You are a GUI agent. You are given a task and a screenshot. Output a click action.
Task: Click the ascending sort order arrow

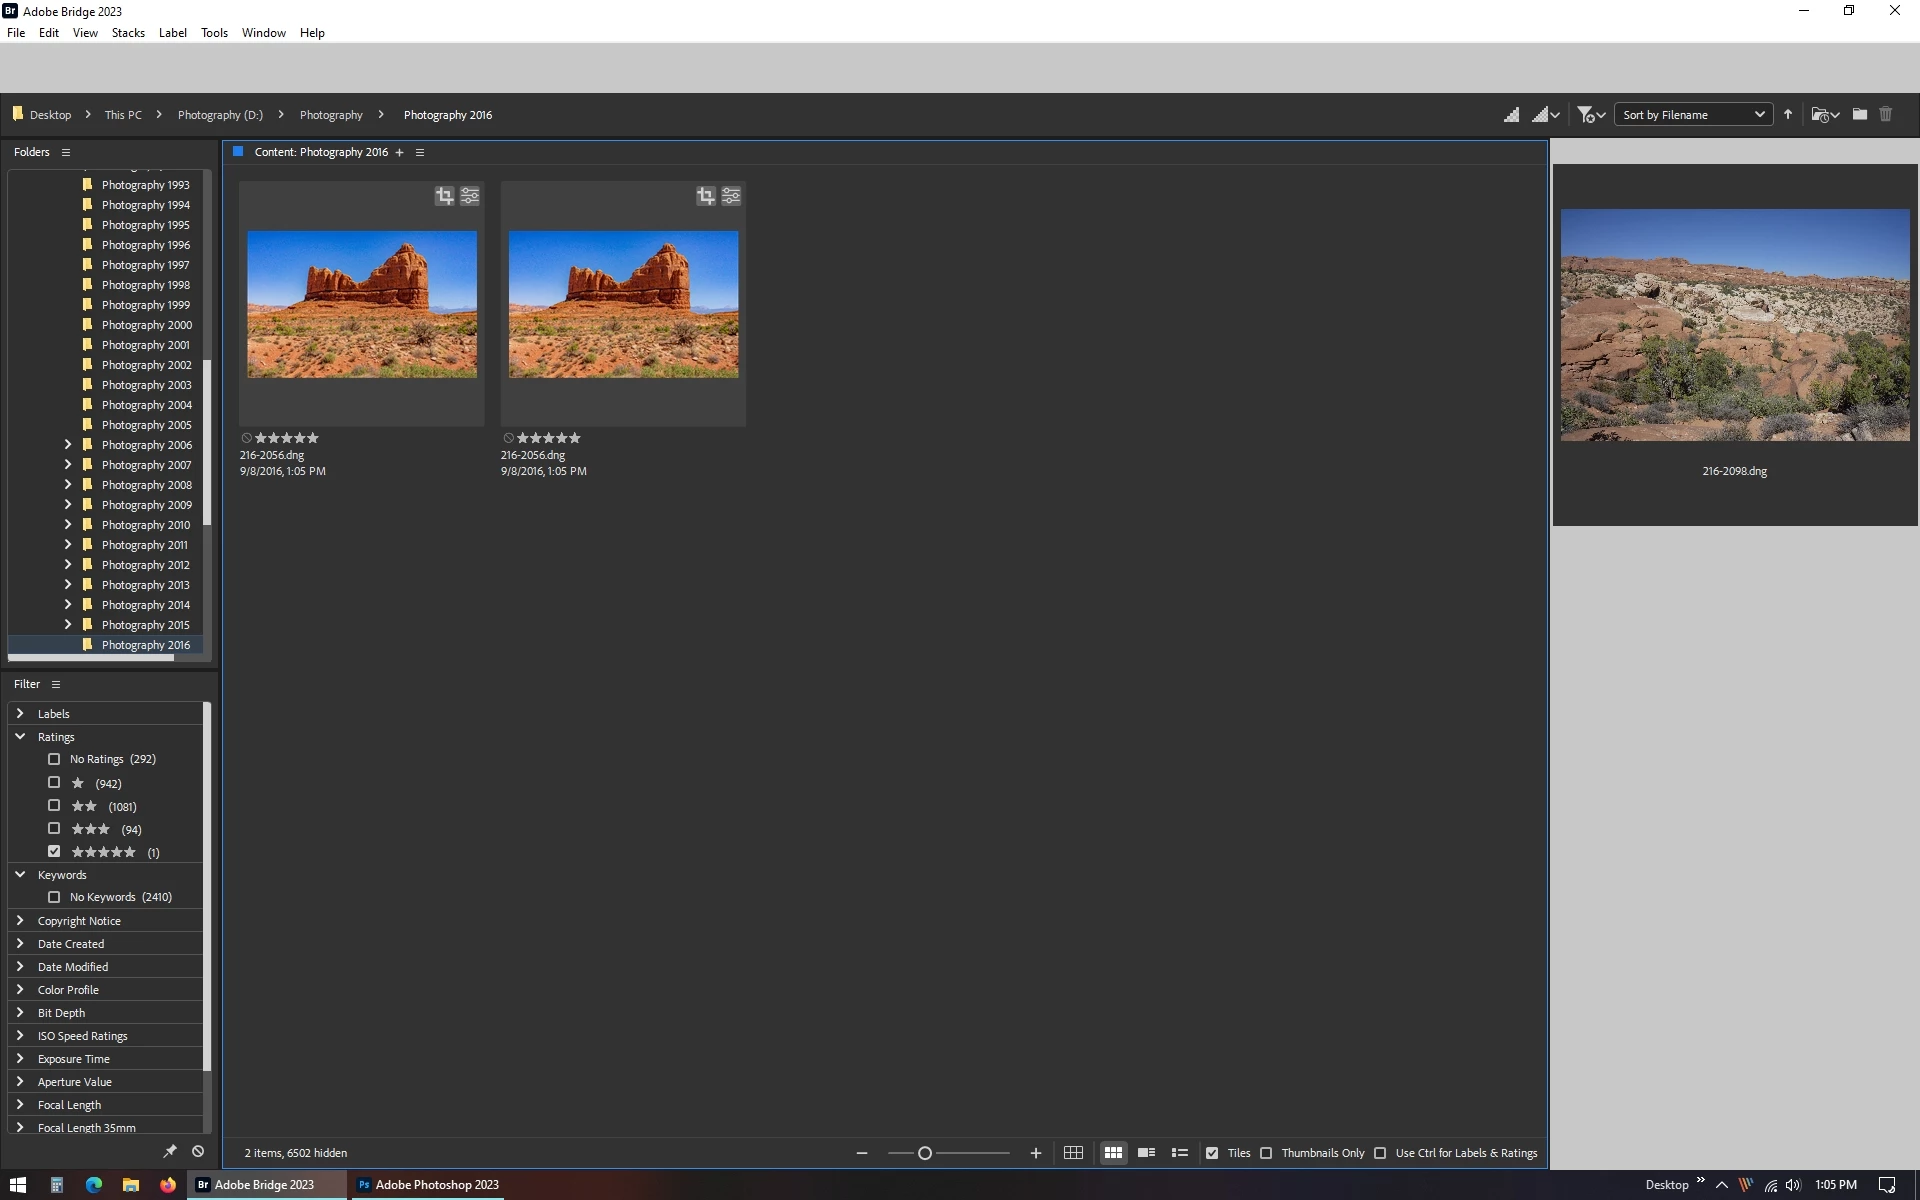[1788, 115]
